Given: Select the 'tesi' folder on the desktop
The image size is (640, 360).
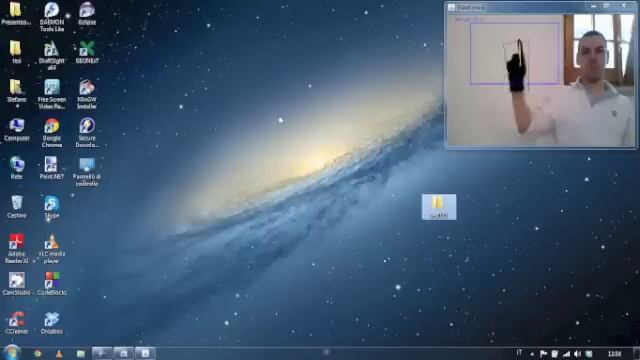Looking at the screenshot, I should [x=16, y=52].
